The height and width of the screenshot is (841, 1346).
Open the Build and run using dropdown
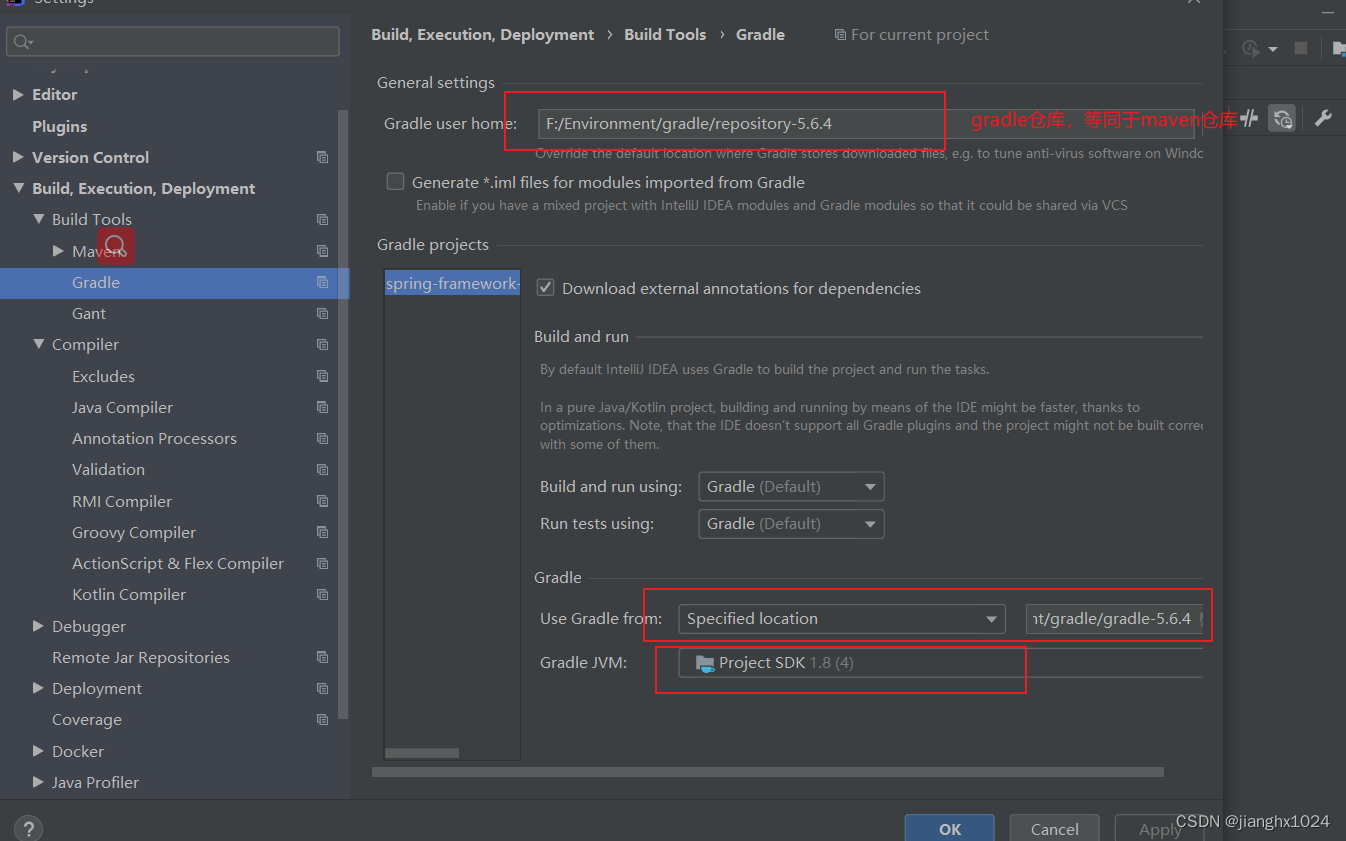click(x=791, y=487)
